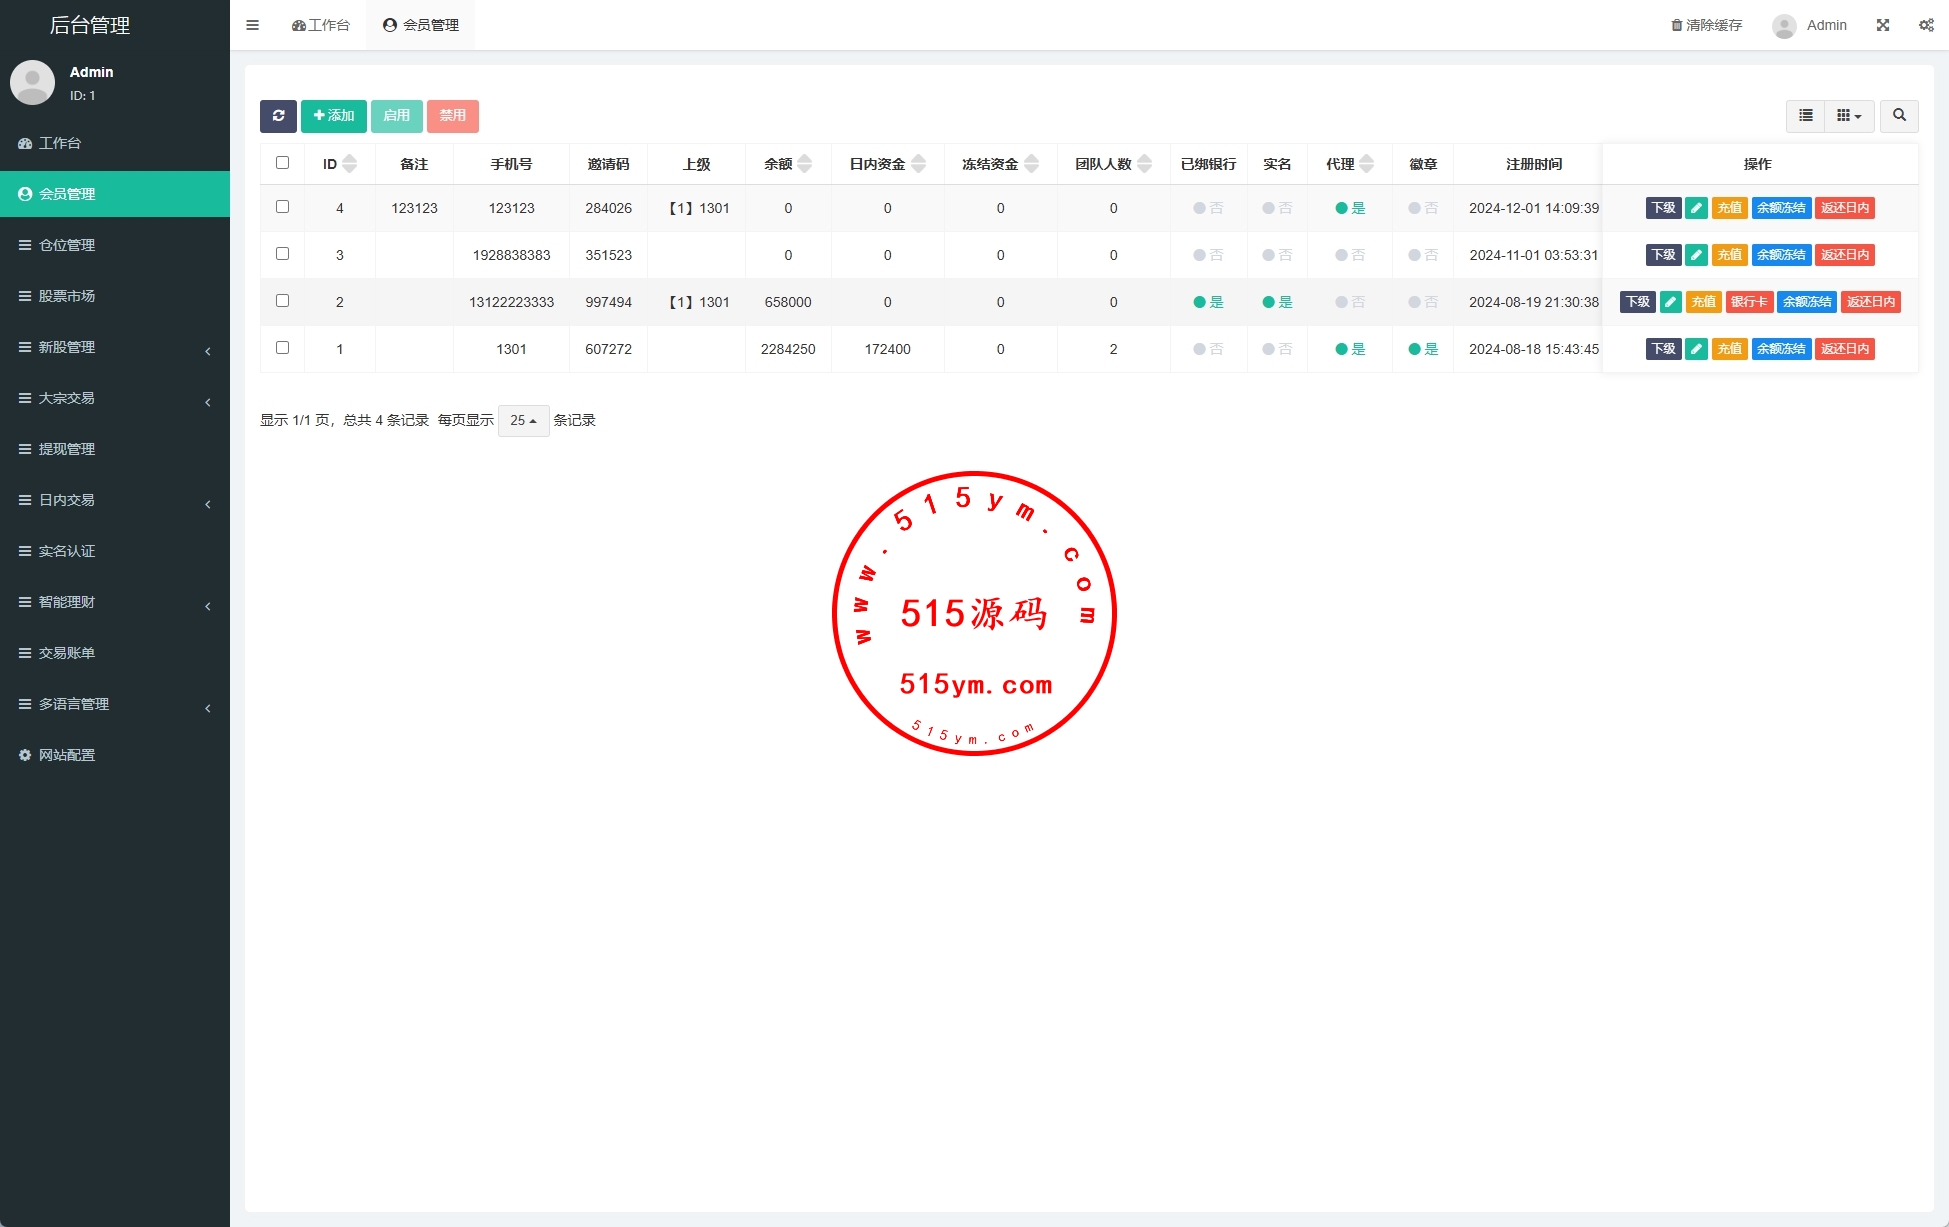
Task: Select the checkbox for member ID 3
Action: click(282, 254)
